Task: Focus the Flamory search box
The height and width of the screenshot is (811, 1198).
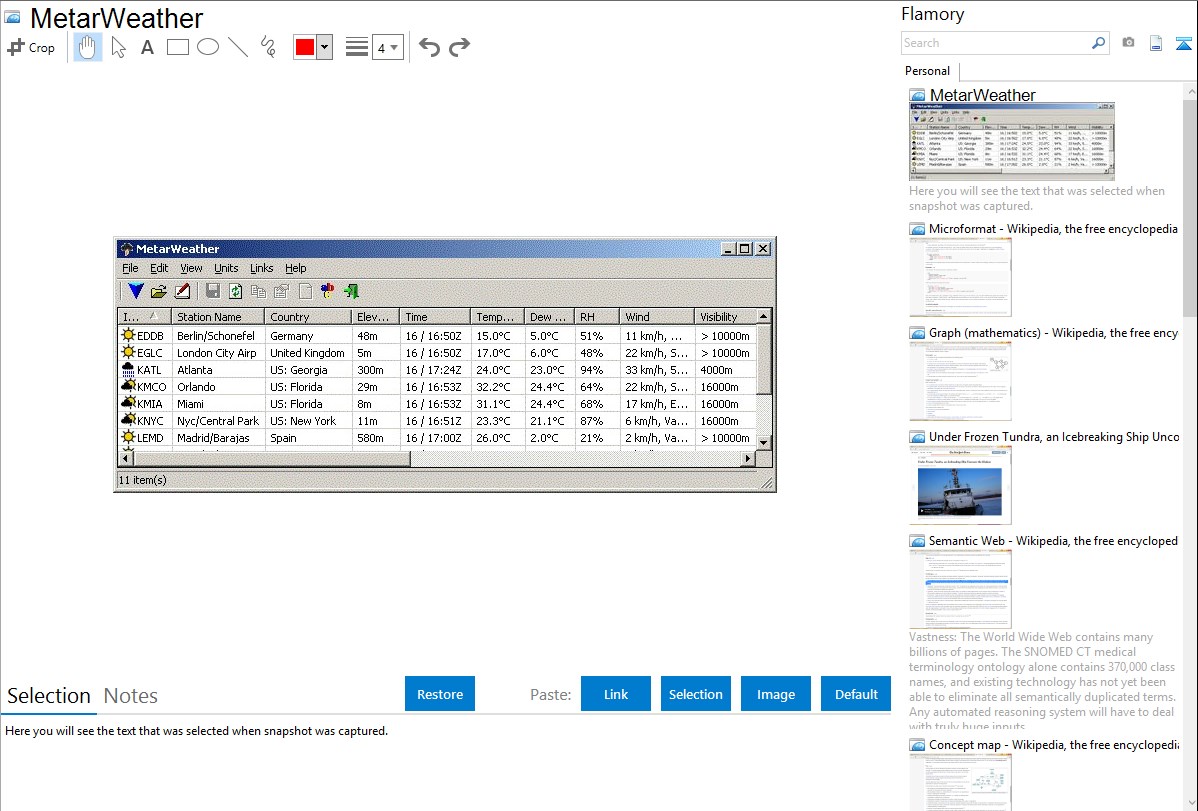Action: click(x=996, y=43)
